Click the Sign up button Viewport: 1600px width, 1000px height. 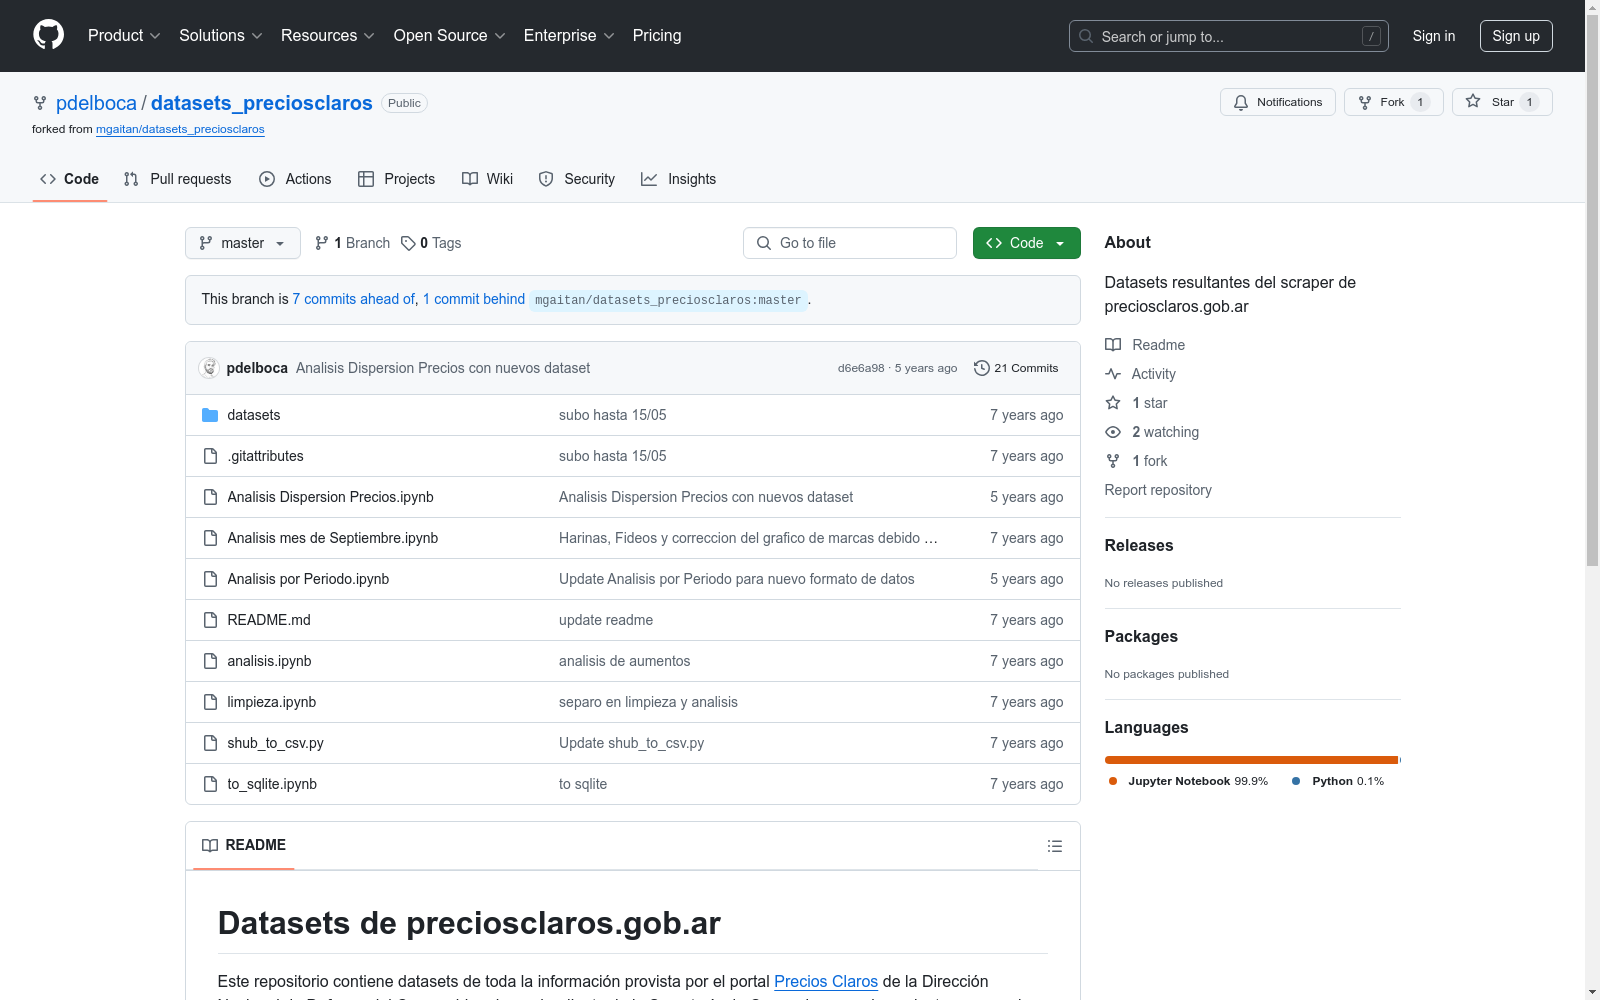pos(1516,36)
